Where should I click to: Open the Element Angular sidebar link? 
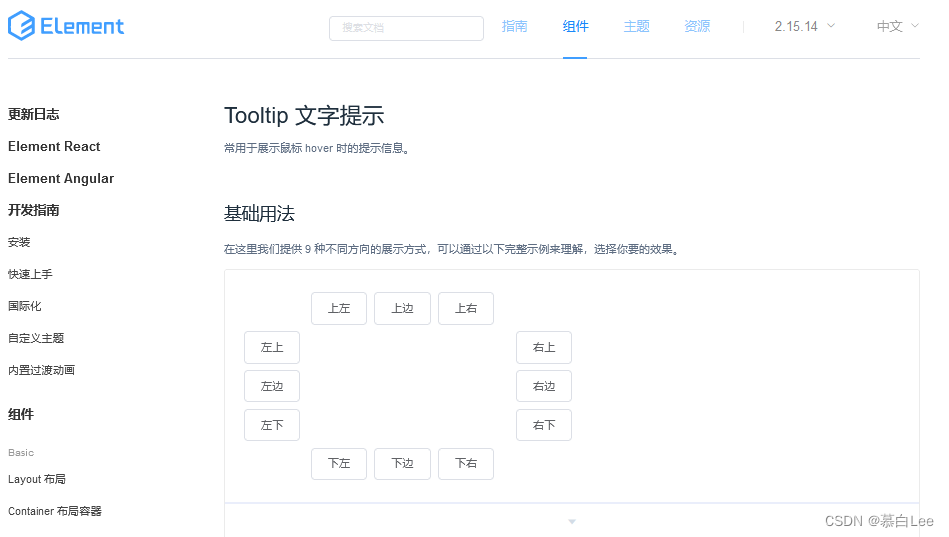61,179
